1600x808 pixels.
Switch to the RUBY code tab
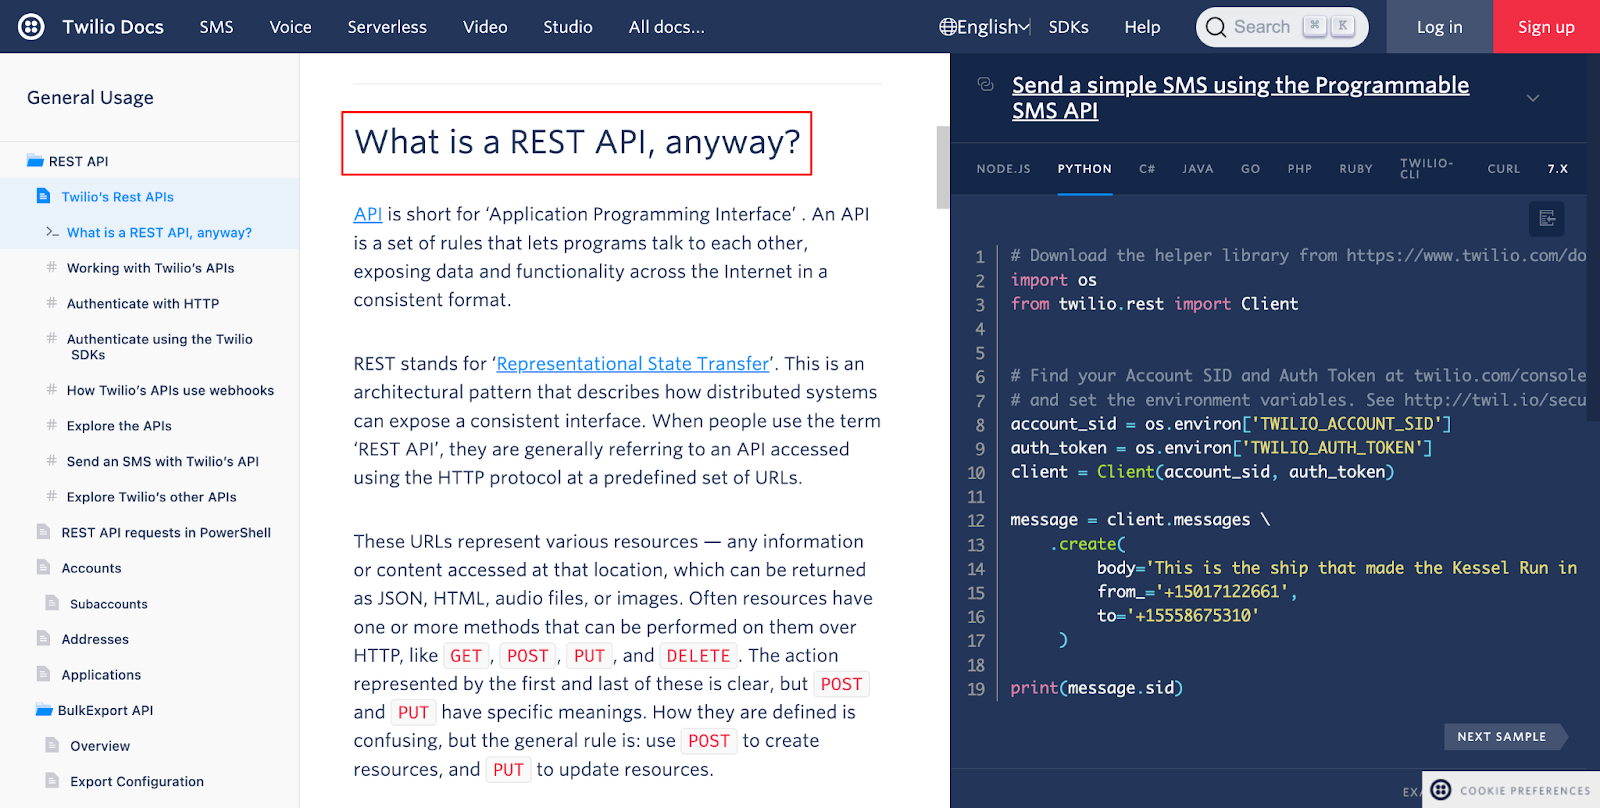[1356, 169]
